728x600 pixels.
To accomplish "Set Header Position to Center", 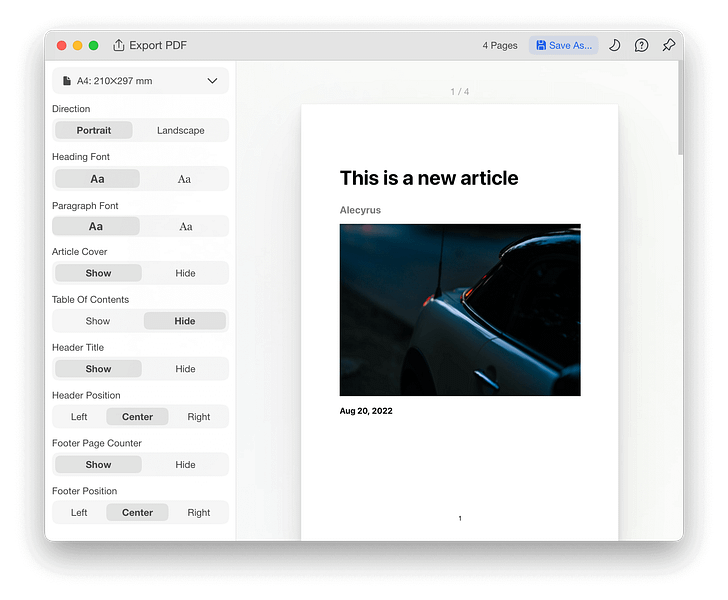I will [x=137, y=417].
